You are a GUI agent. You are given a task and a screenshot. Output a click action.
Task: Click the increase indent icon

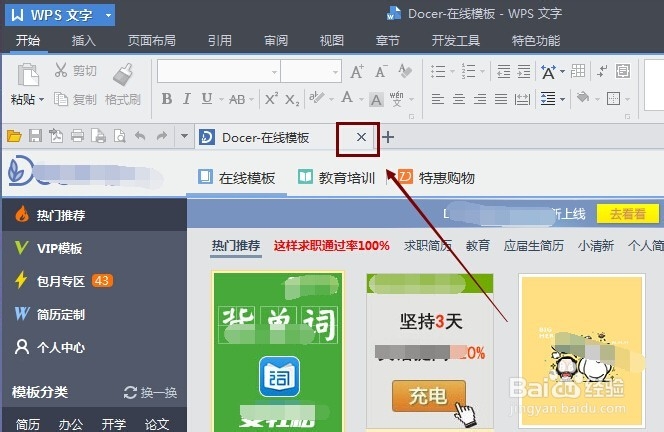524,71
